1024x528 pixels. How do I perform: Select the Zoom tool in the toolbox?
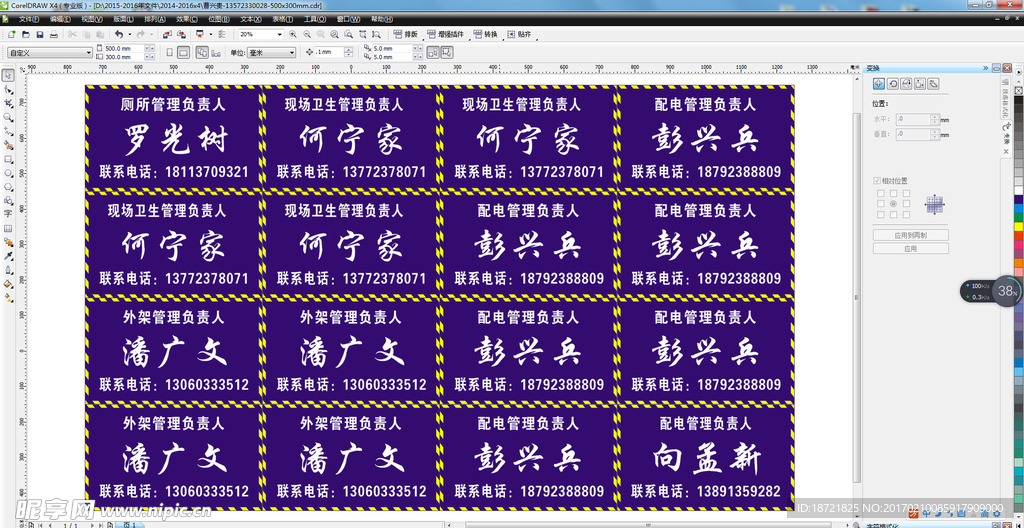(x=8, y=117)
